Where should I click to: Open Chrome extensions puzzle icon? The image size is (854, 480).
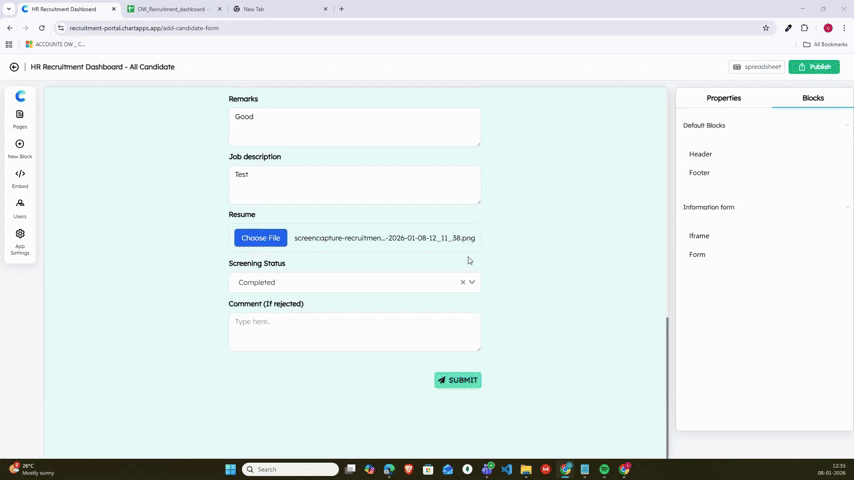click(x=804, y=28)
